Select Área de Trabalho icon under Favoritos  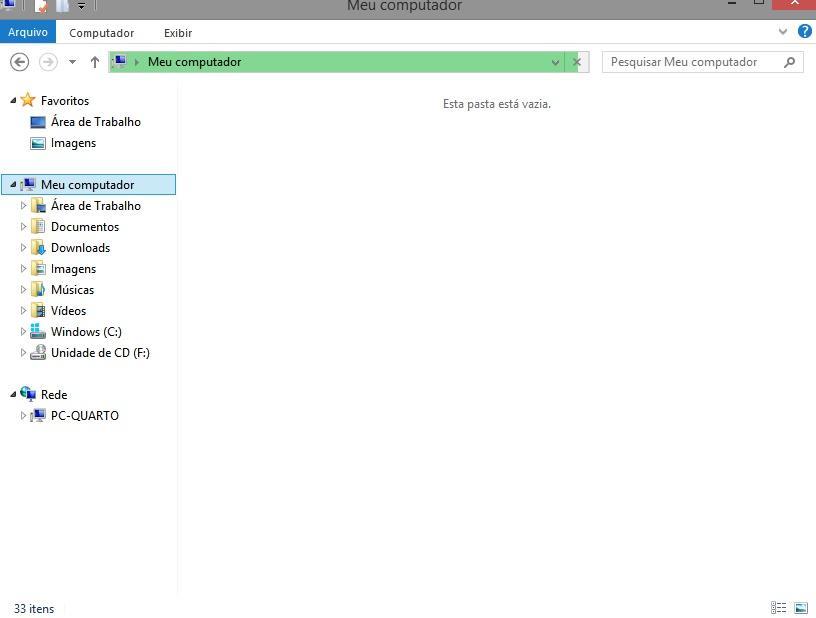pos(38,122)
